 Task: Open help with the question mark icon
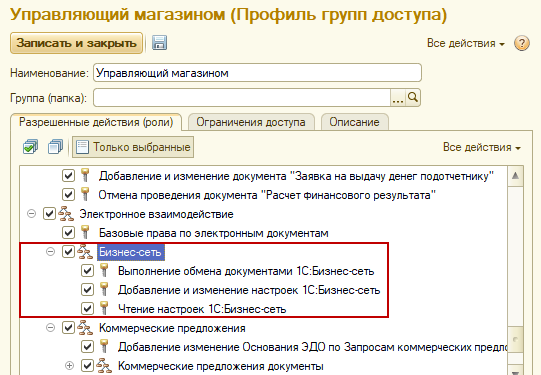coord(522,43)
